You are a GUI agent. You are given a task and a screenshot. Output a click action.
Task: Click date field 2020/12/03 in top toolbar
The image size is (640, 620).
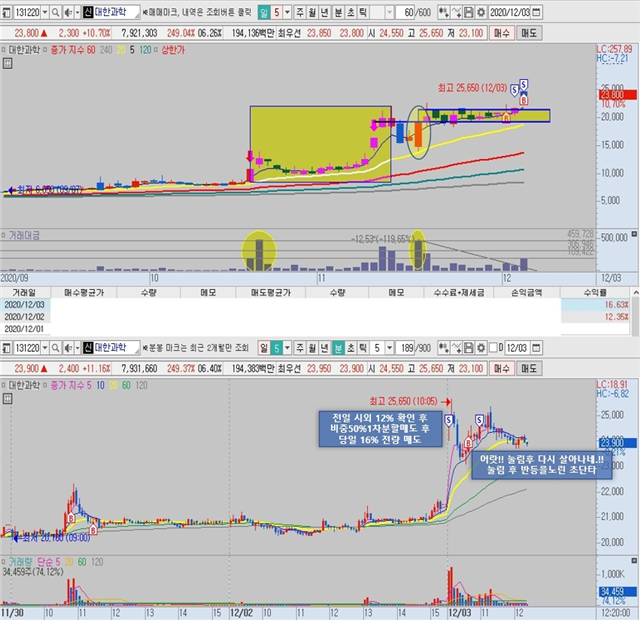click(510, 13)
